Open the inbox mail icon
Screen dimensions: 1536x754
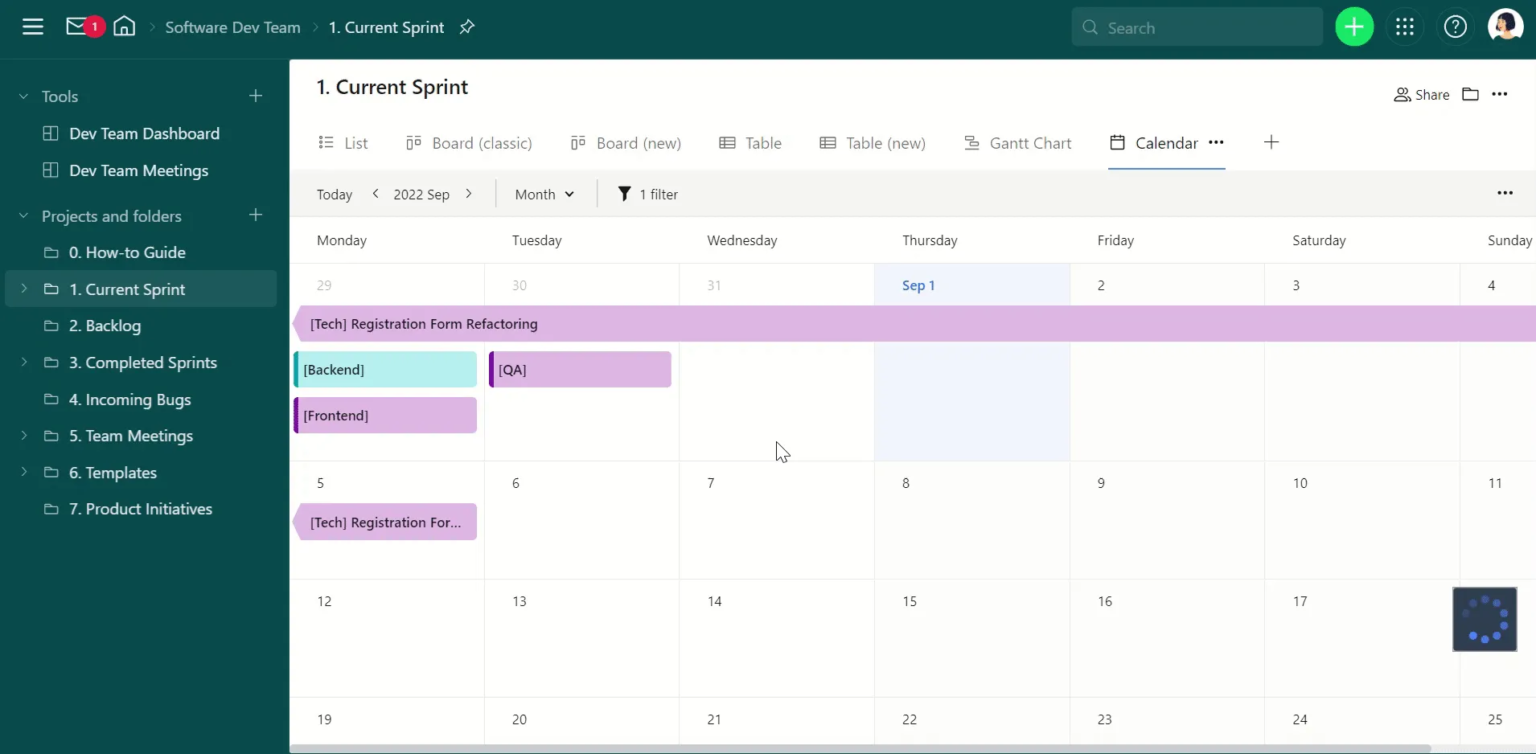pos(76,27)
